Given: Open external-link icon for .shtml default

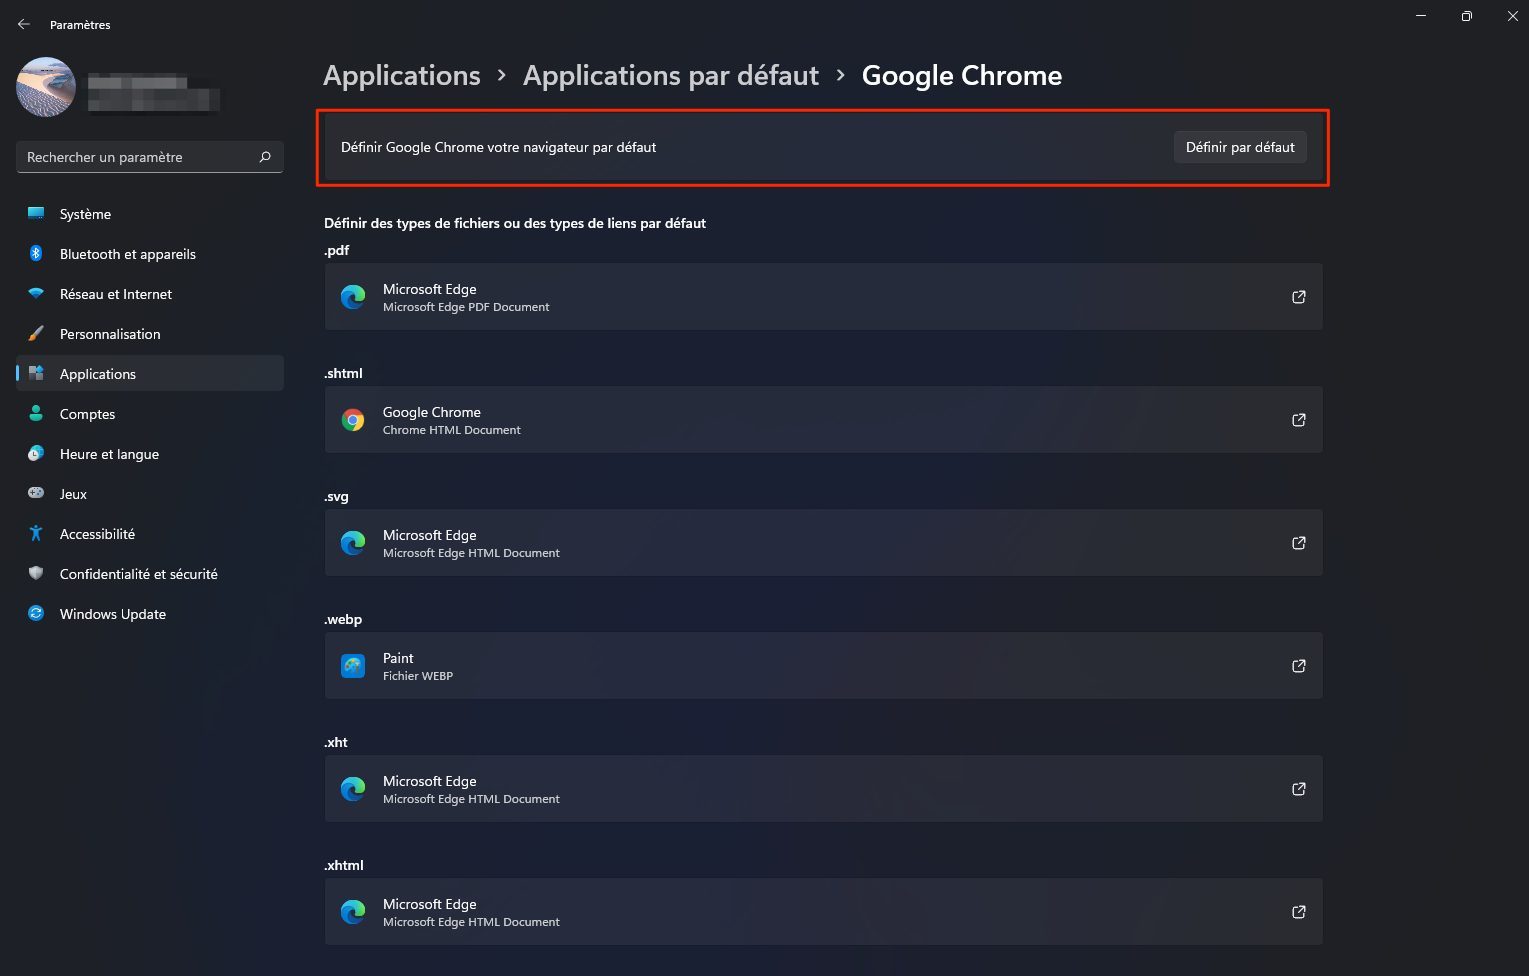Looking at the screenshot, I should [x=1298, y=420].
